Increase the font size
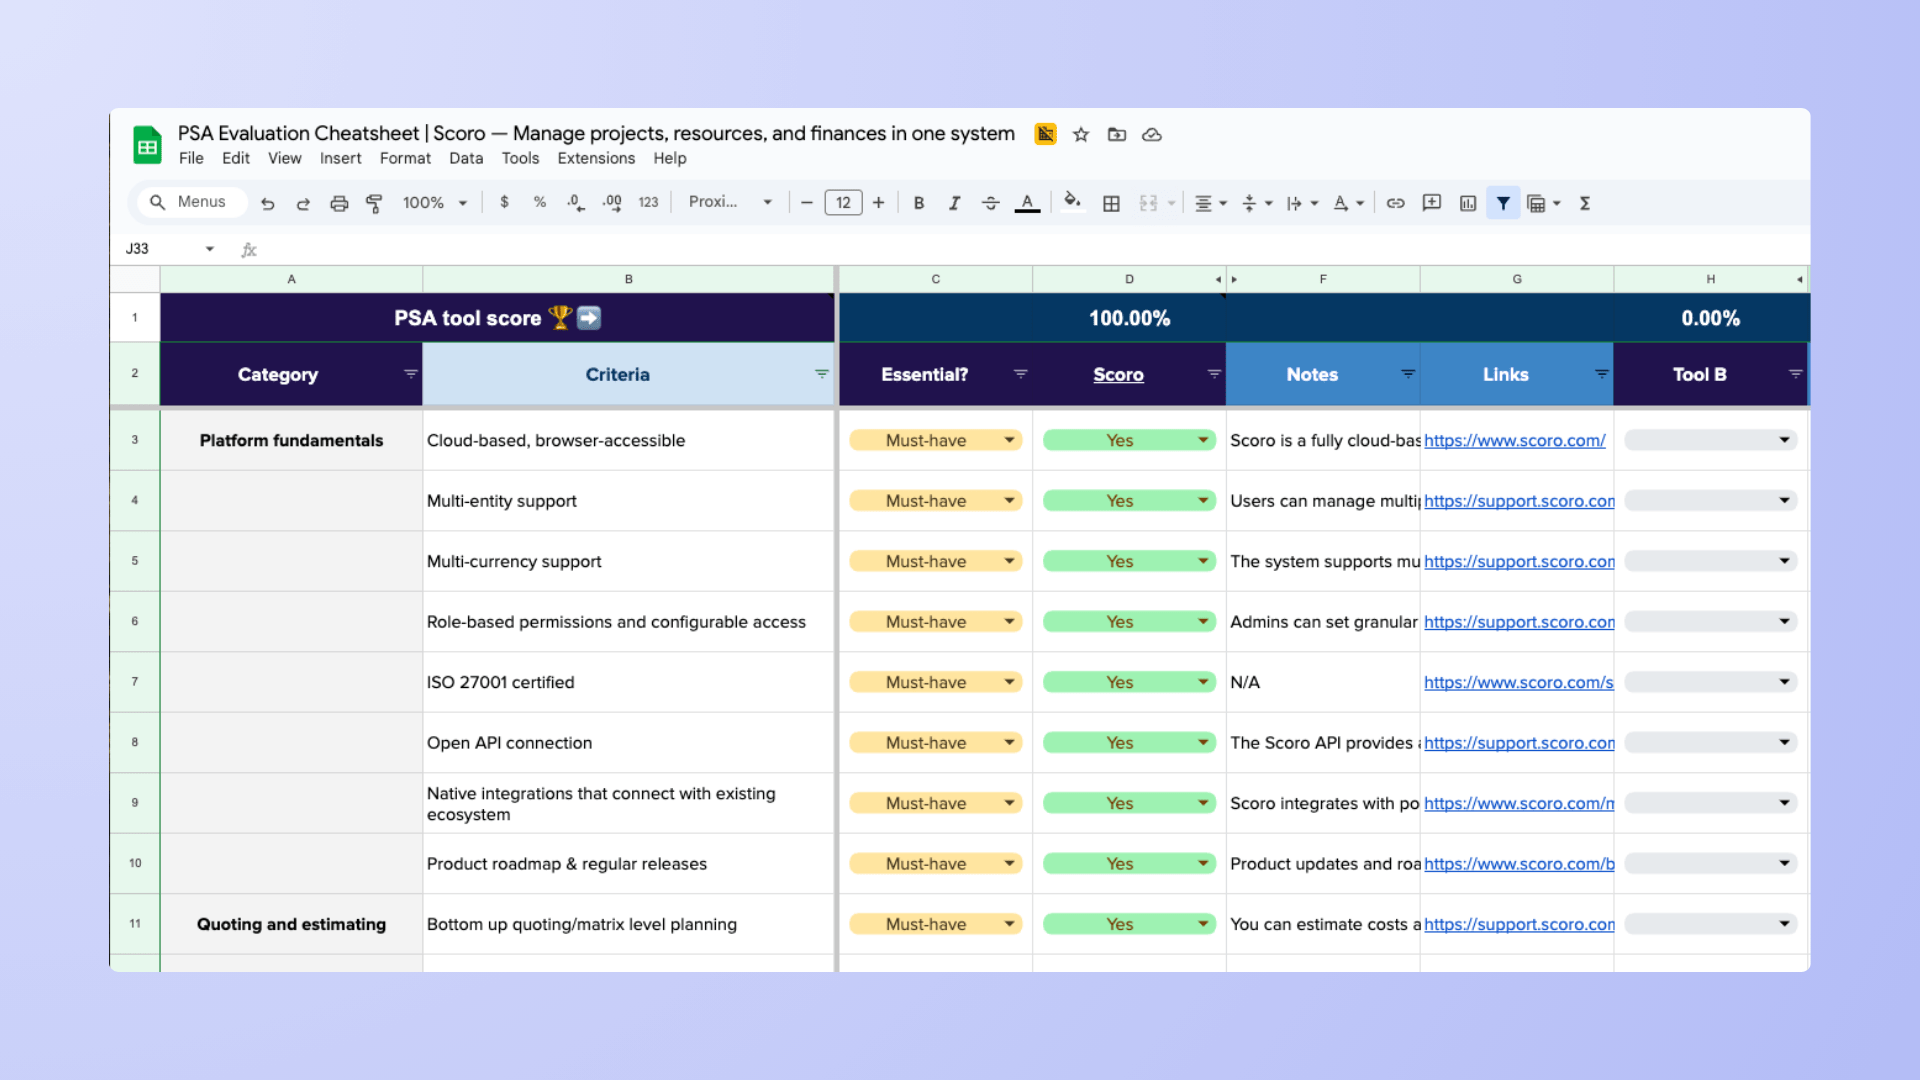The image size is (1920, 1080). pos(879,203)
